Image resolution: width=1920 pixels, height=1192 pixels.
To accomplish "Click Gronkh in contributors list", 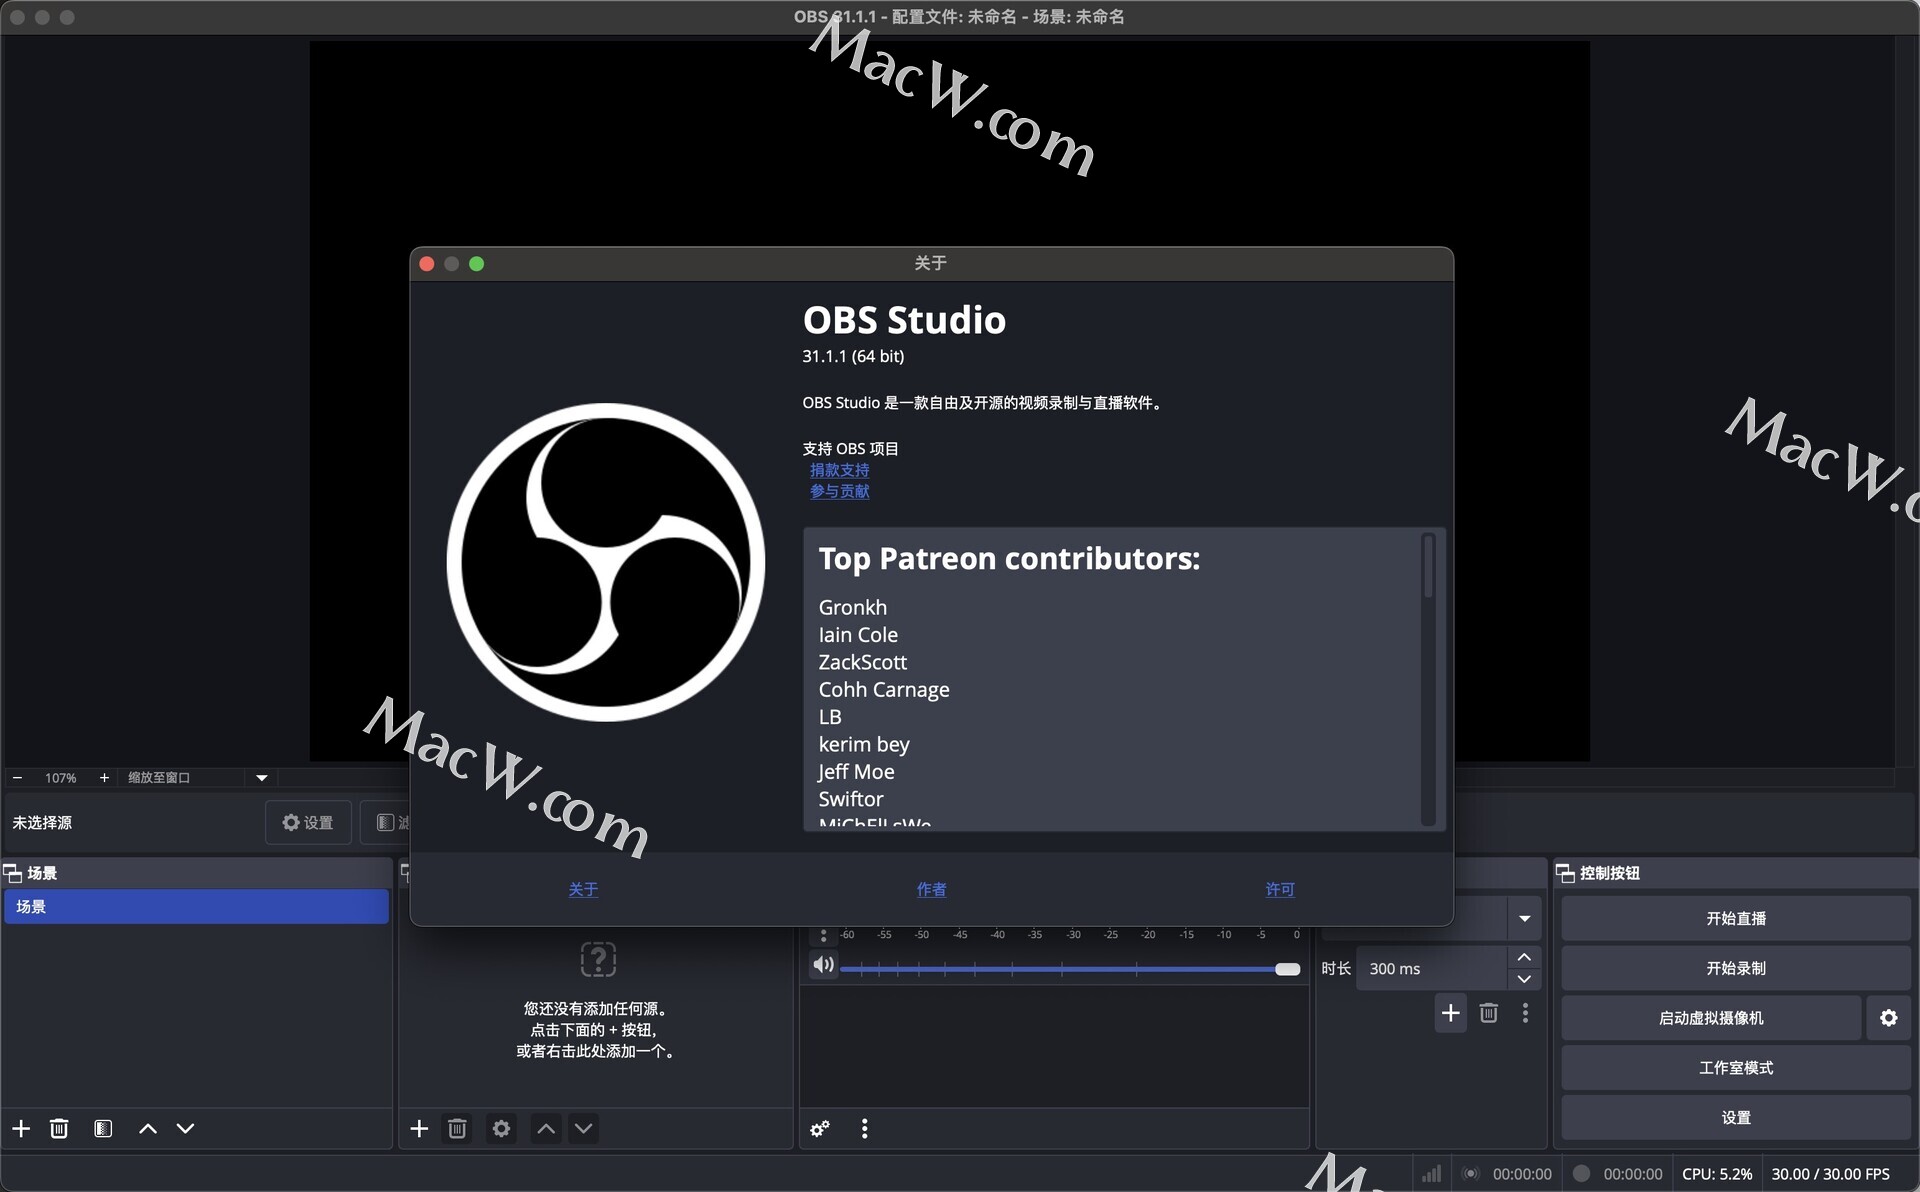I will pos(852,607).
